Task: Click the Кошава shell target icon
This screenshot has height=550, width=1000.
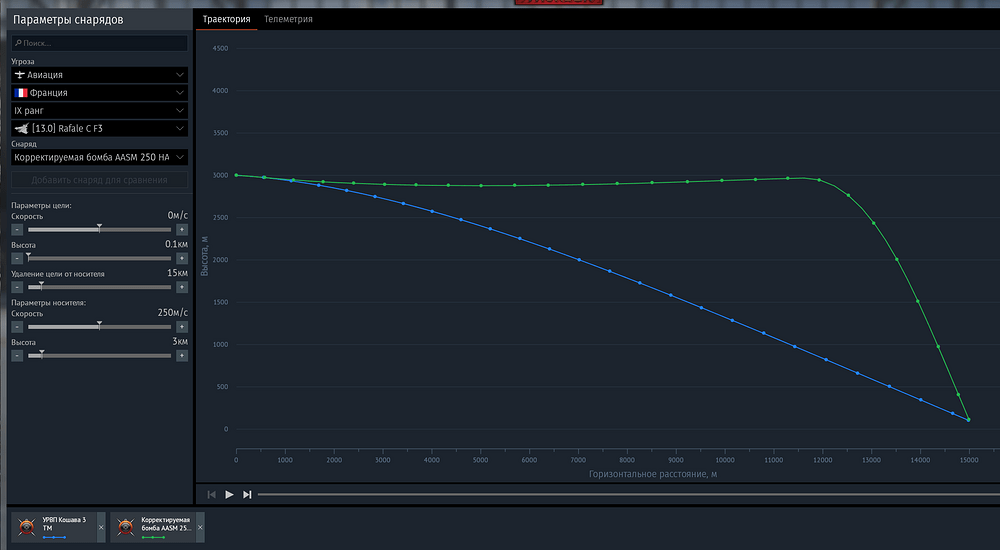Action: (x=27, y=527)
